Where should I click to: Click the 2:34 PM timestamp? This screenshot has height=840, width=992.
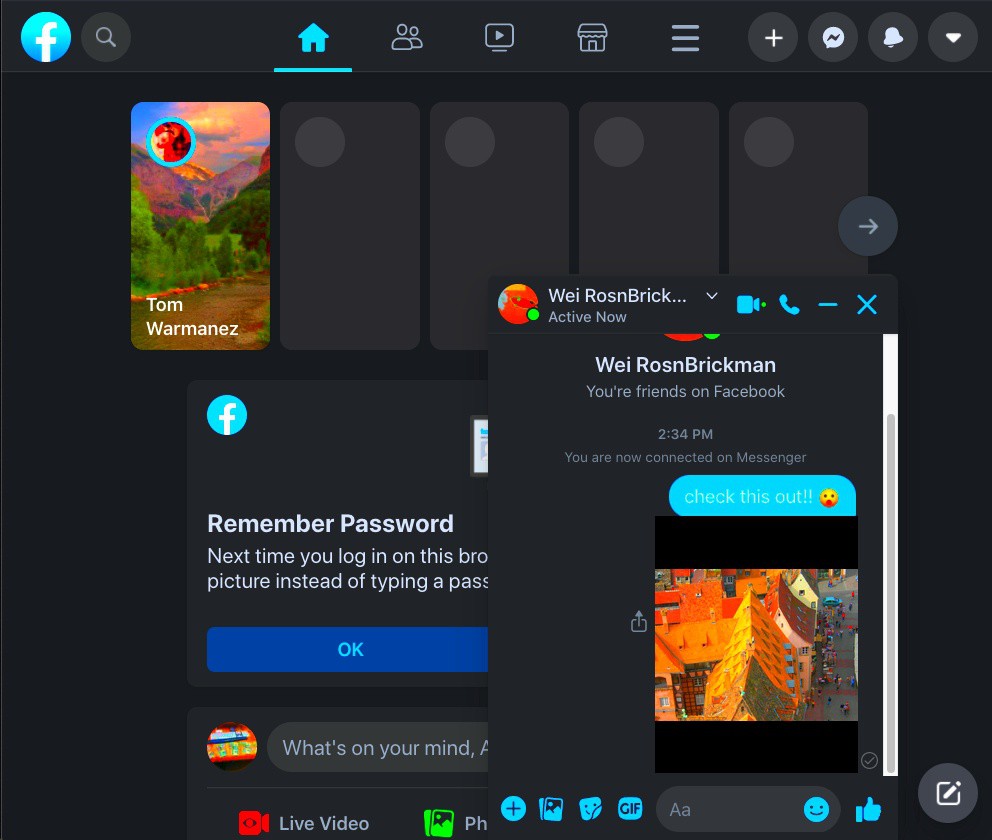click(685, 434)
